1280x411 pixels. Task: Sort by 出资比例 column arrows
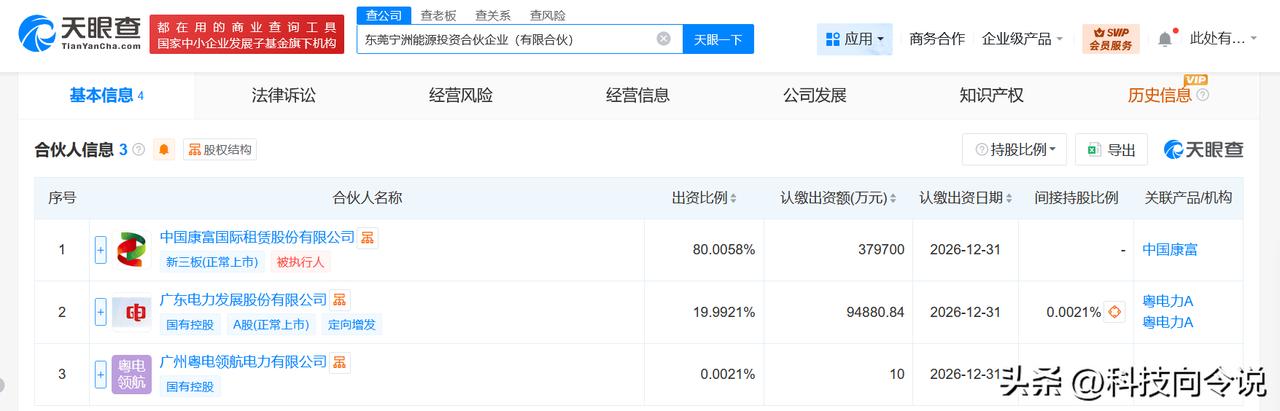pos(733,198)
